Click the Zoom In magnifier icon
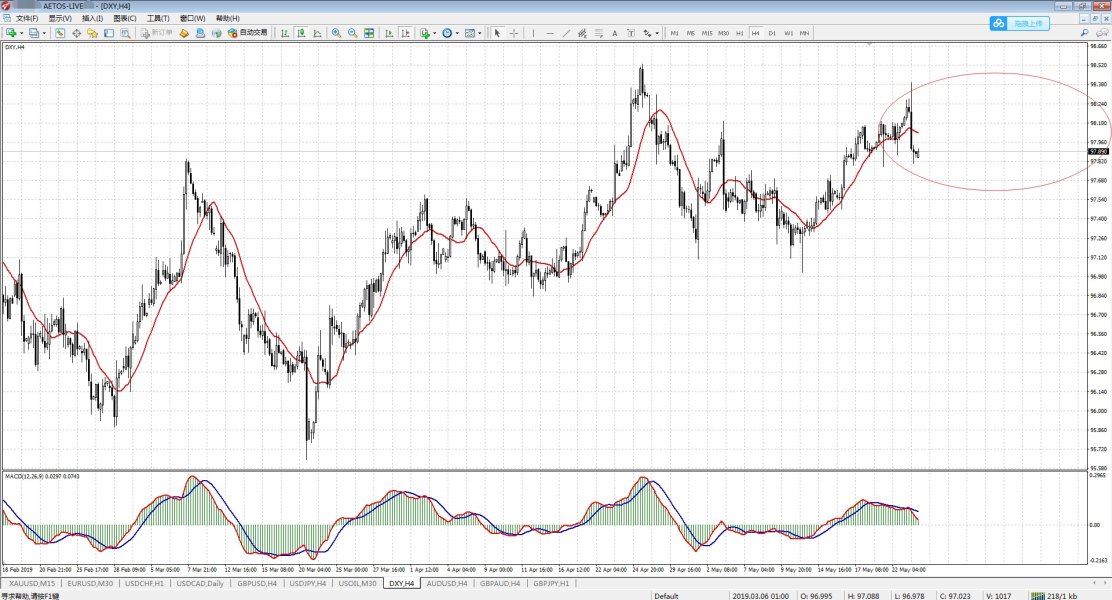The width and height of the screenshot is (1112, 600). point(336,33)
